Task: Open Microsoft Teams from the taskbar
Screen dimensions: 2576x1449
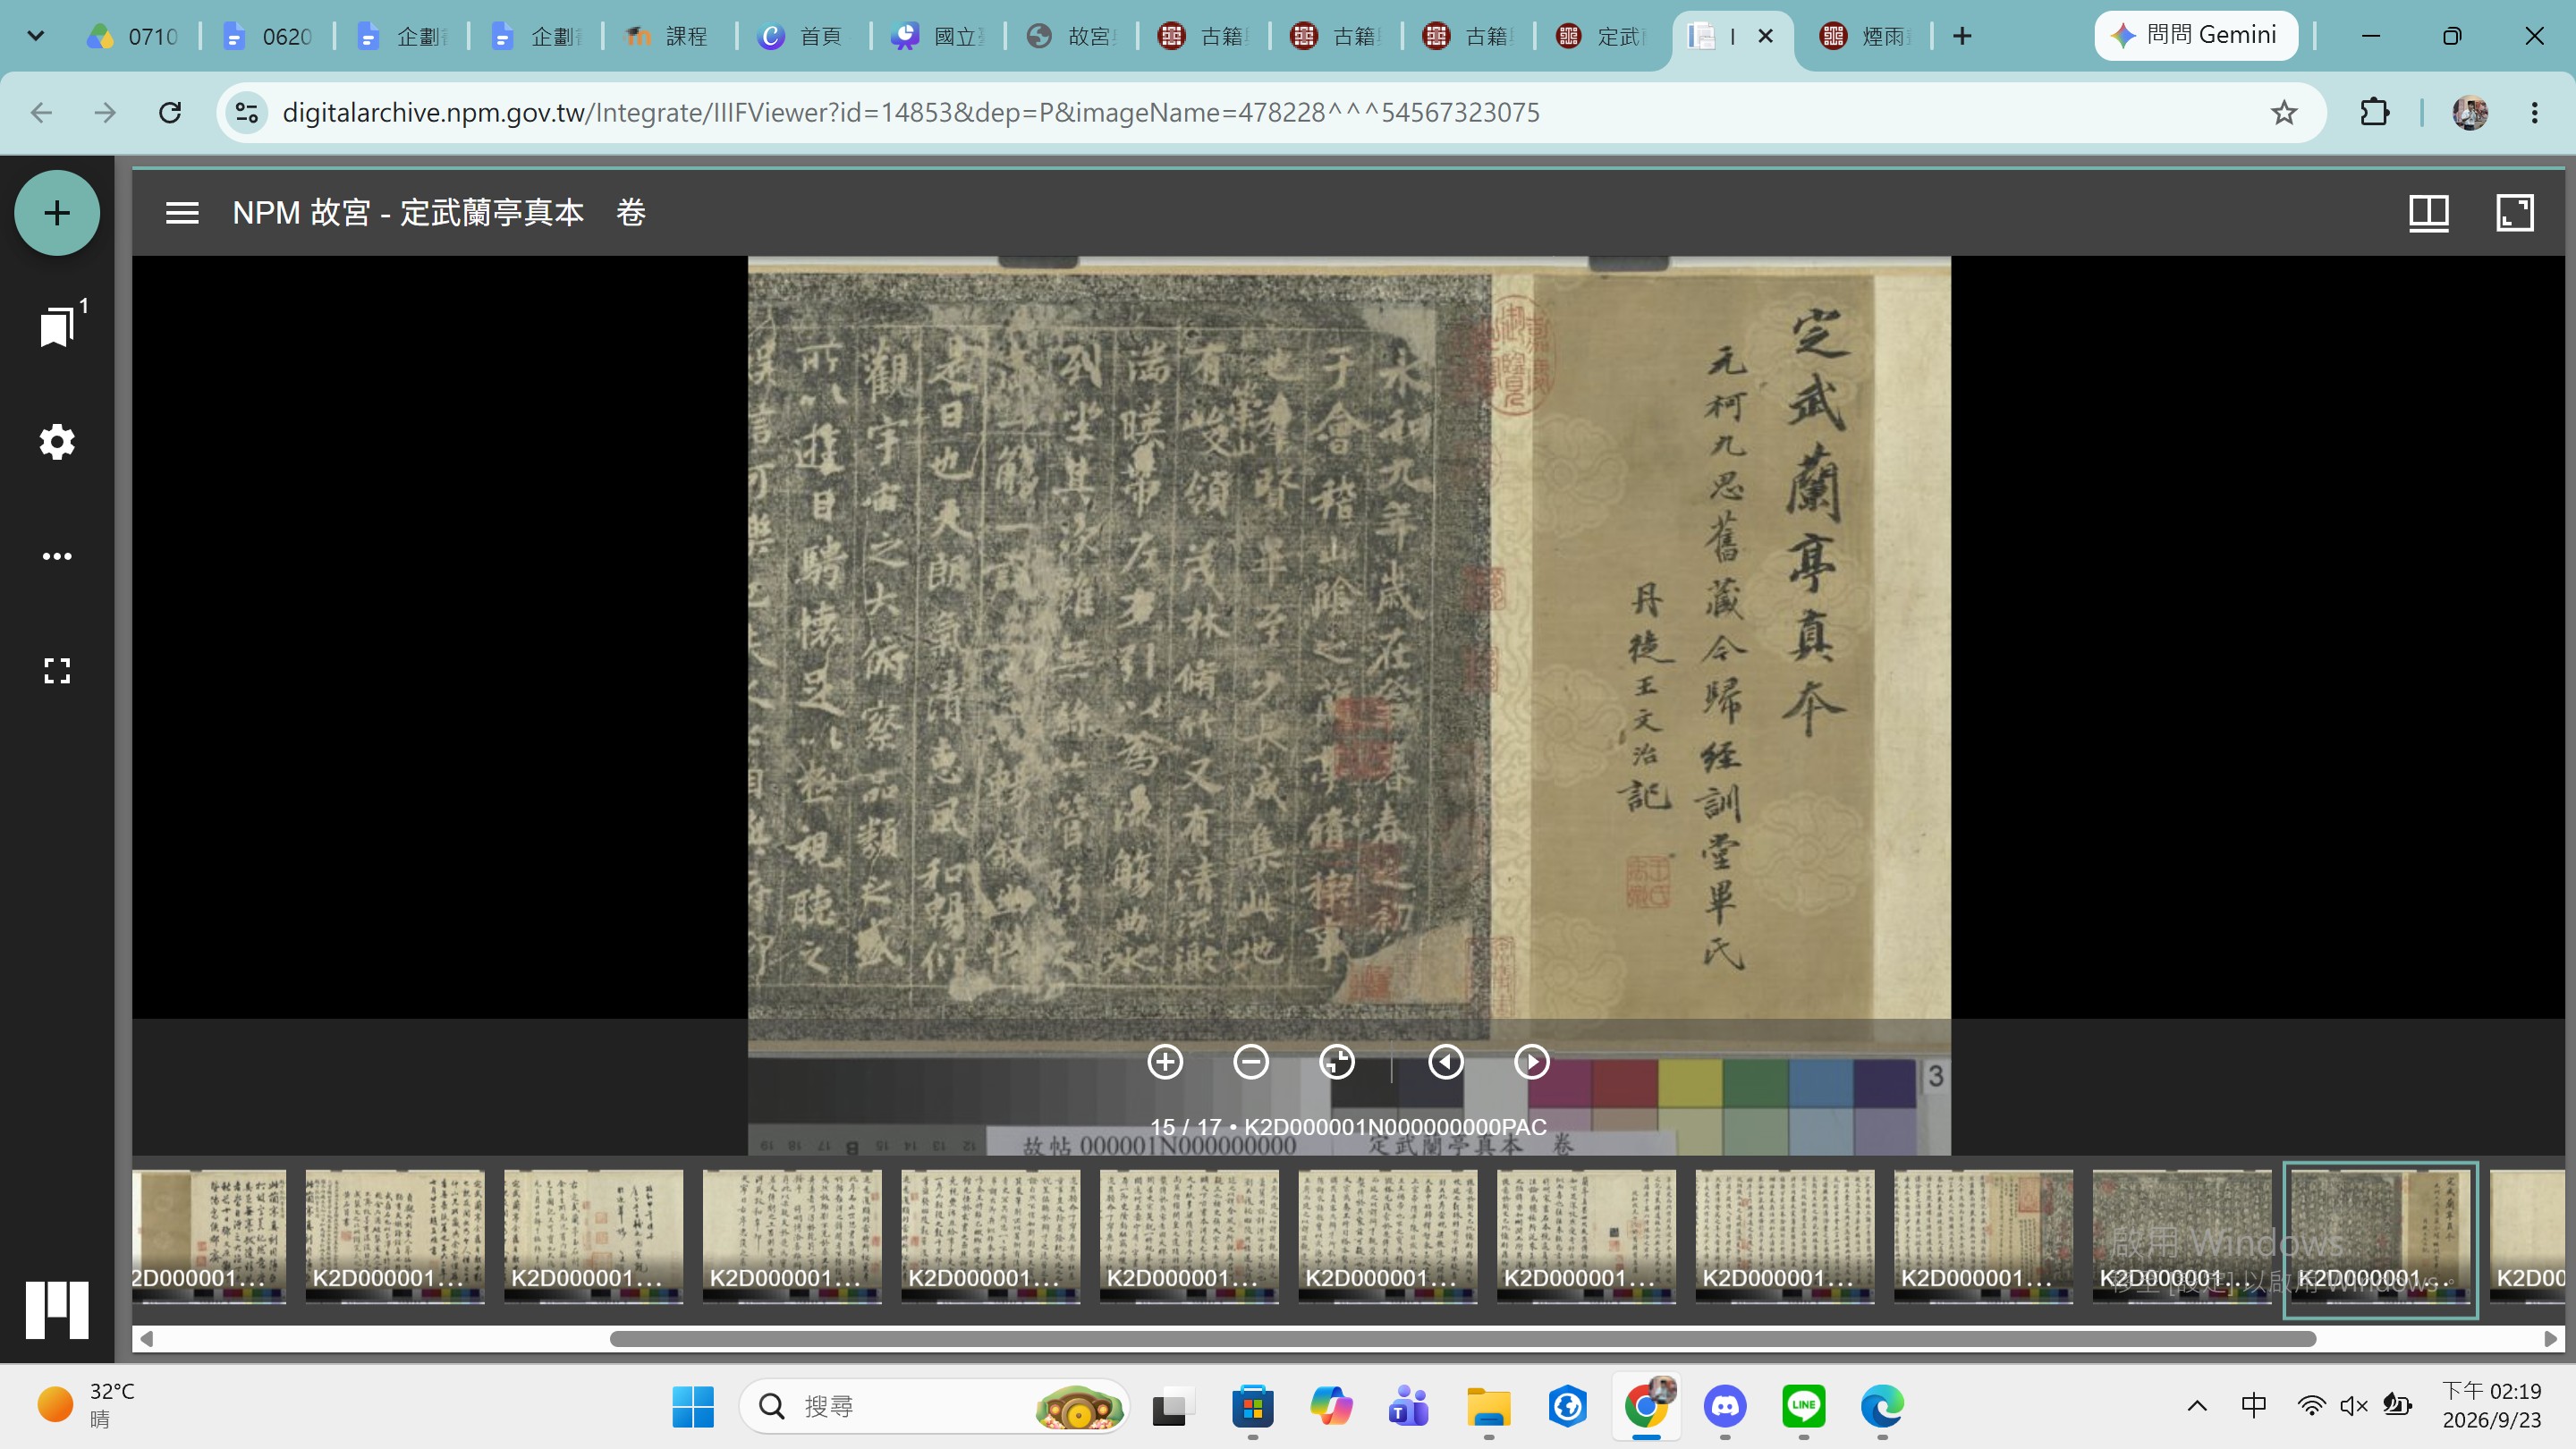Action: [1409, 1407]
